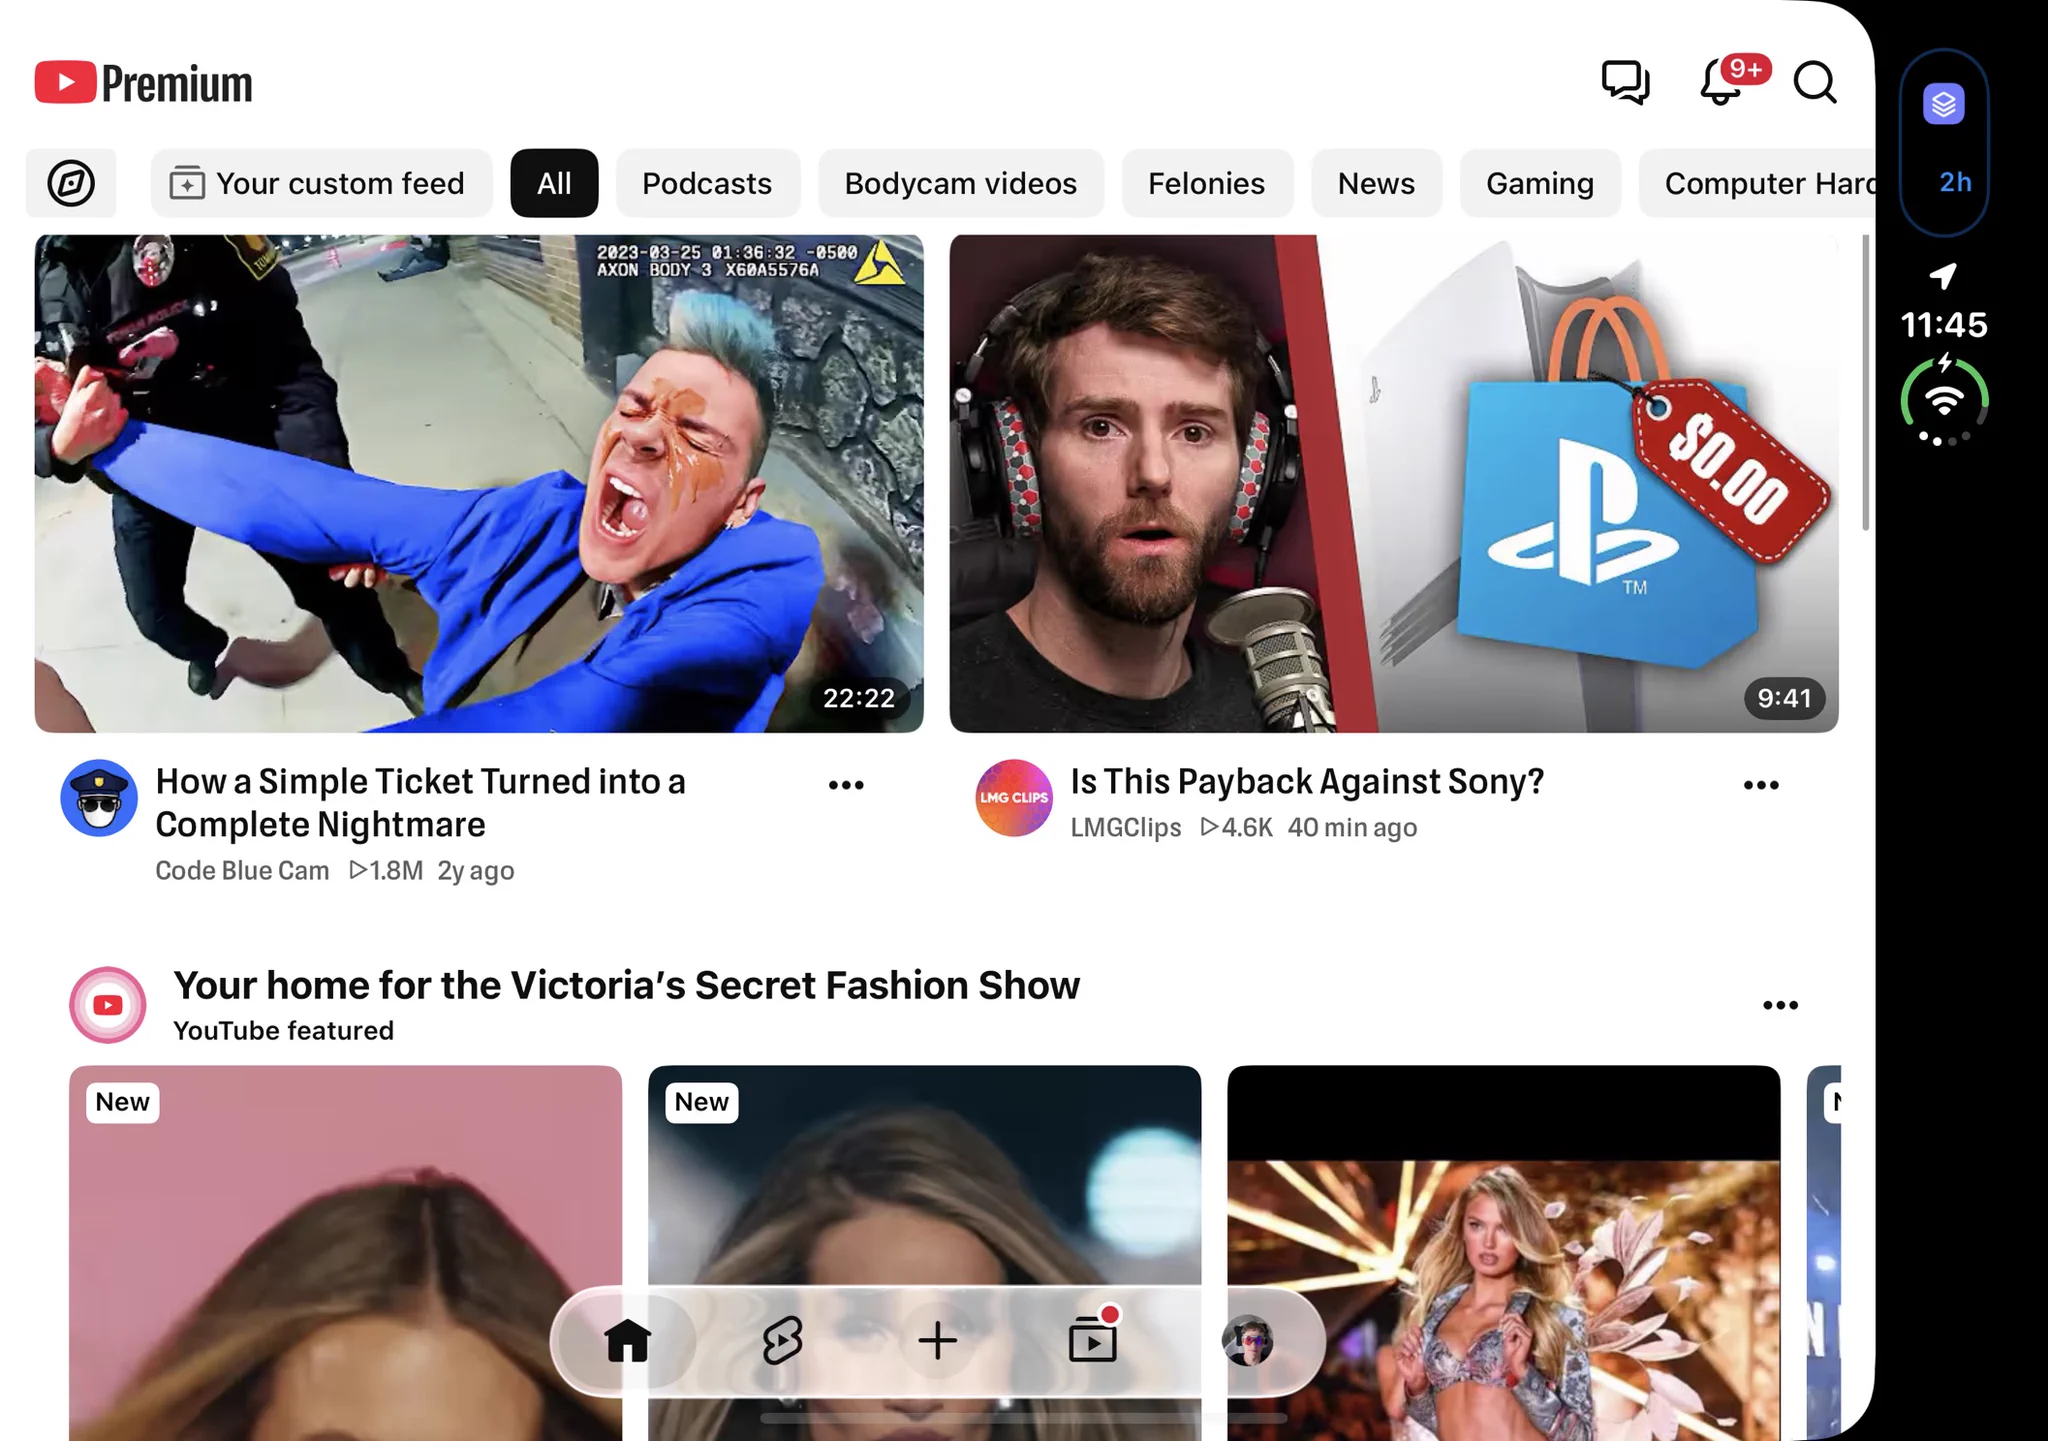
Task: Play the PlayStation $0.00 thumbnail
Action: 1394,483
